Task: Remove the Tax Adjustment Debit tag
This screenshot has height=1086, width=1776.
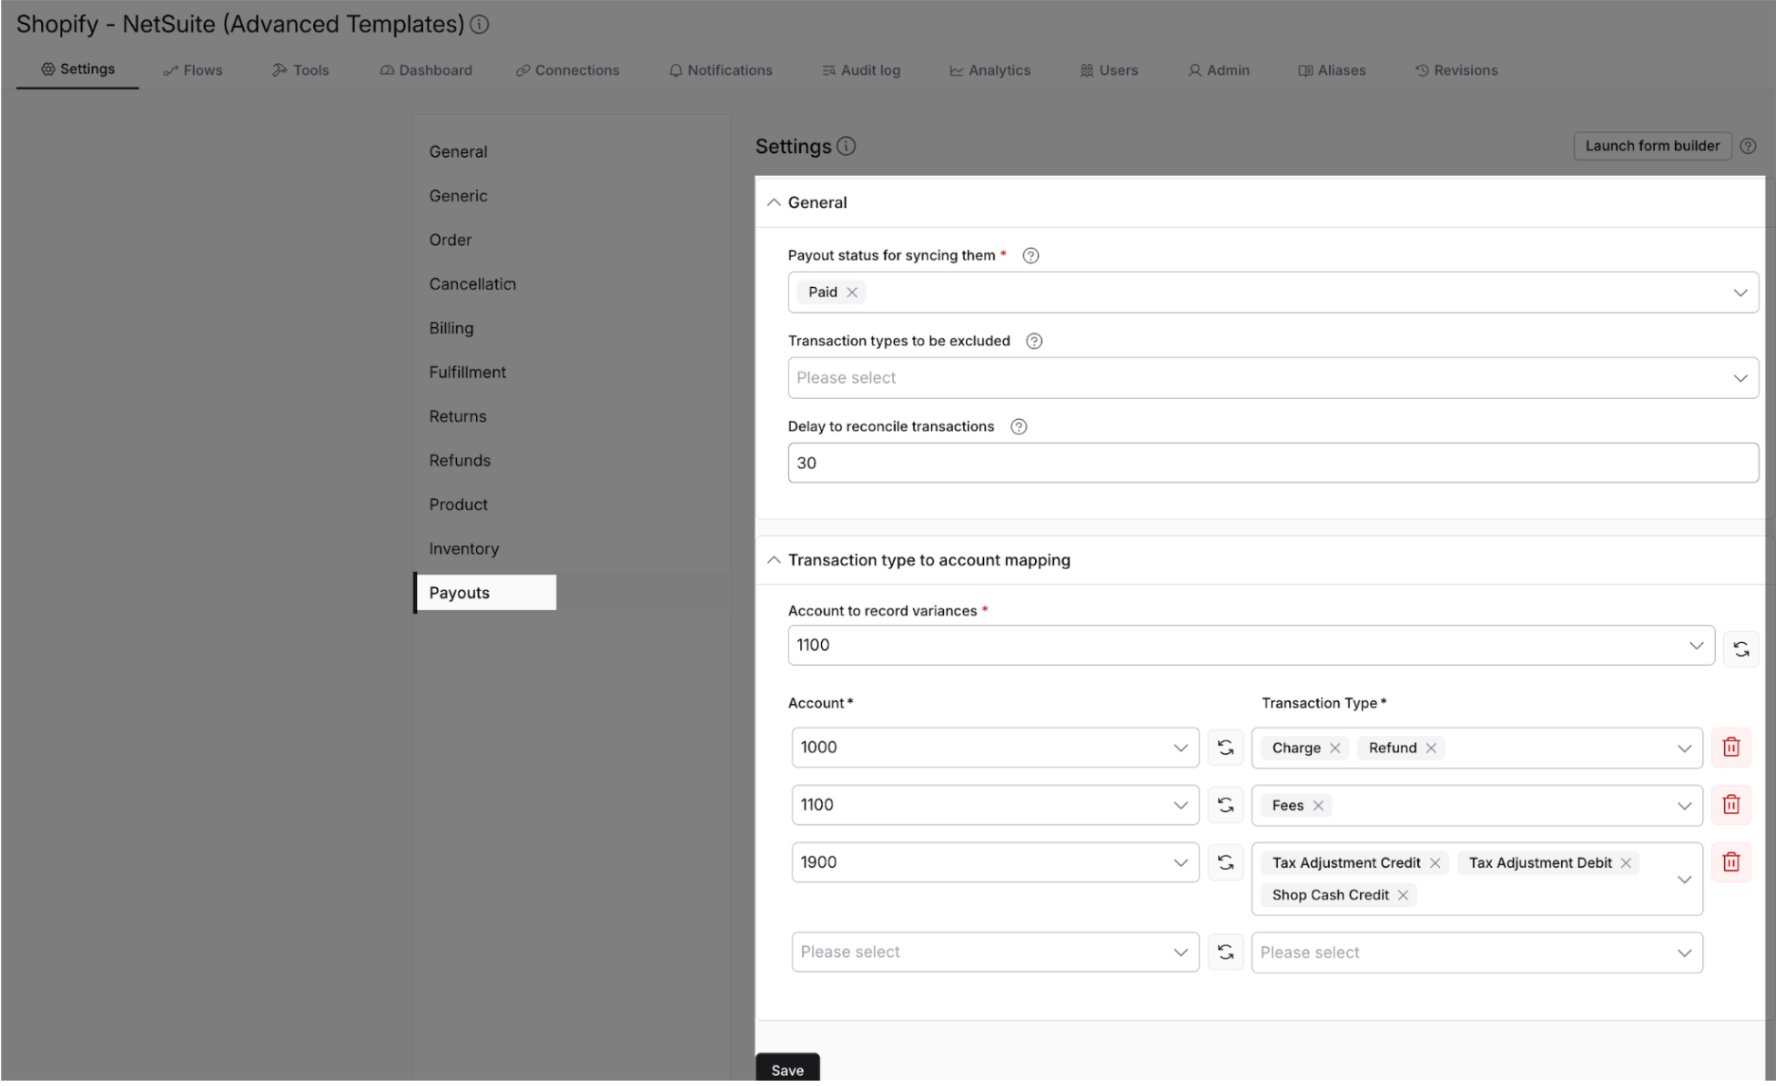Action: [x=1626, y=863]
